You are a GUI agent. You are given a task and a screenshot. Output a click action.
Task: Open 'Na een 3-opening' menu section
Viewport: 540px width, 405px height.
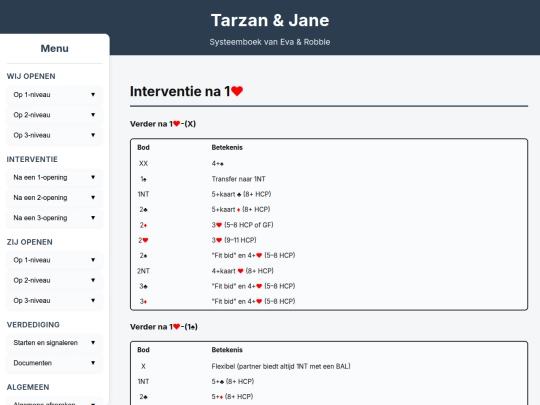click(54, 218)
